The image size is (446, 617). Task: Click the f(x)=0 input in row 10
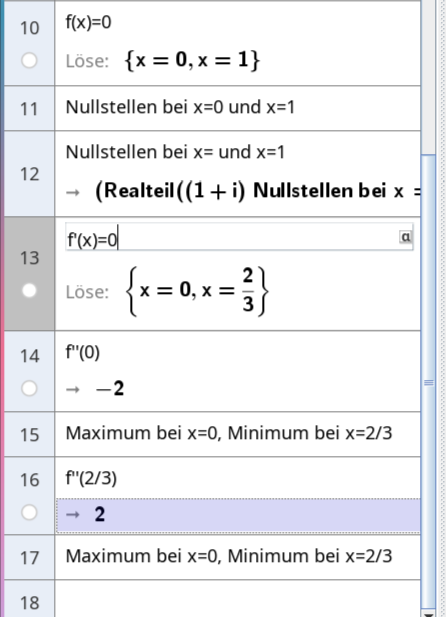[89, 22]
